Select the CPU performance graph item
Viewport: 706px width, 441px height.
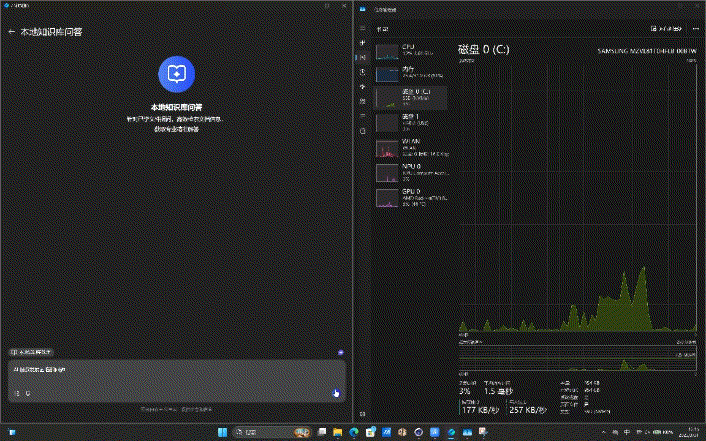click(x=410, y=49)
